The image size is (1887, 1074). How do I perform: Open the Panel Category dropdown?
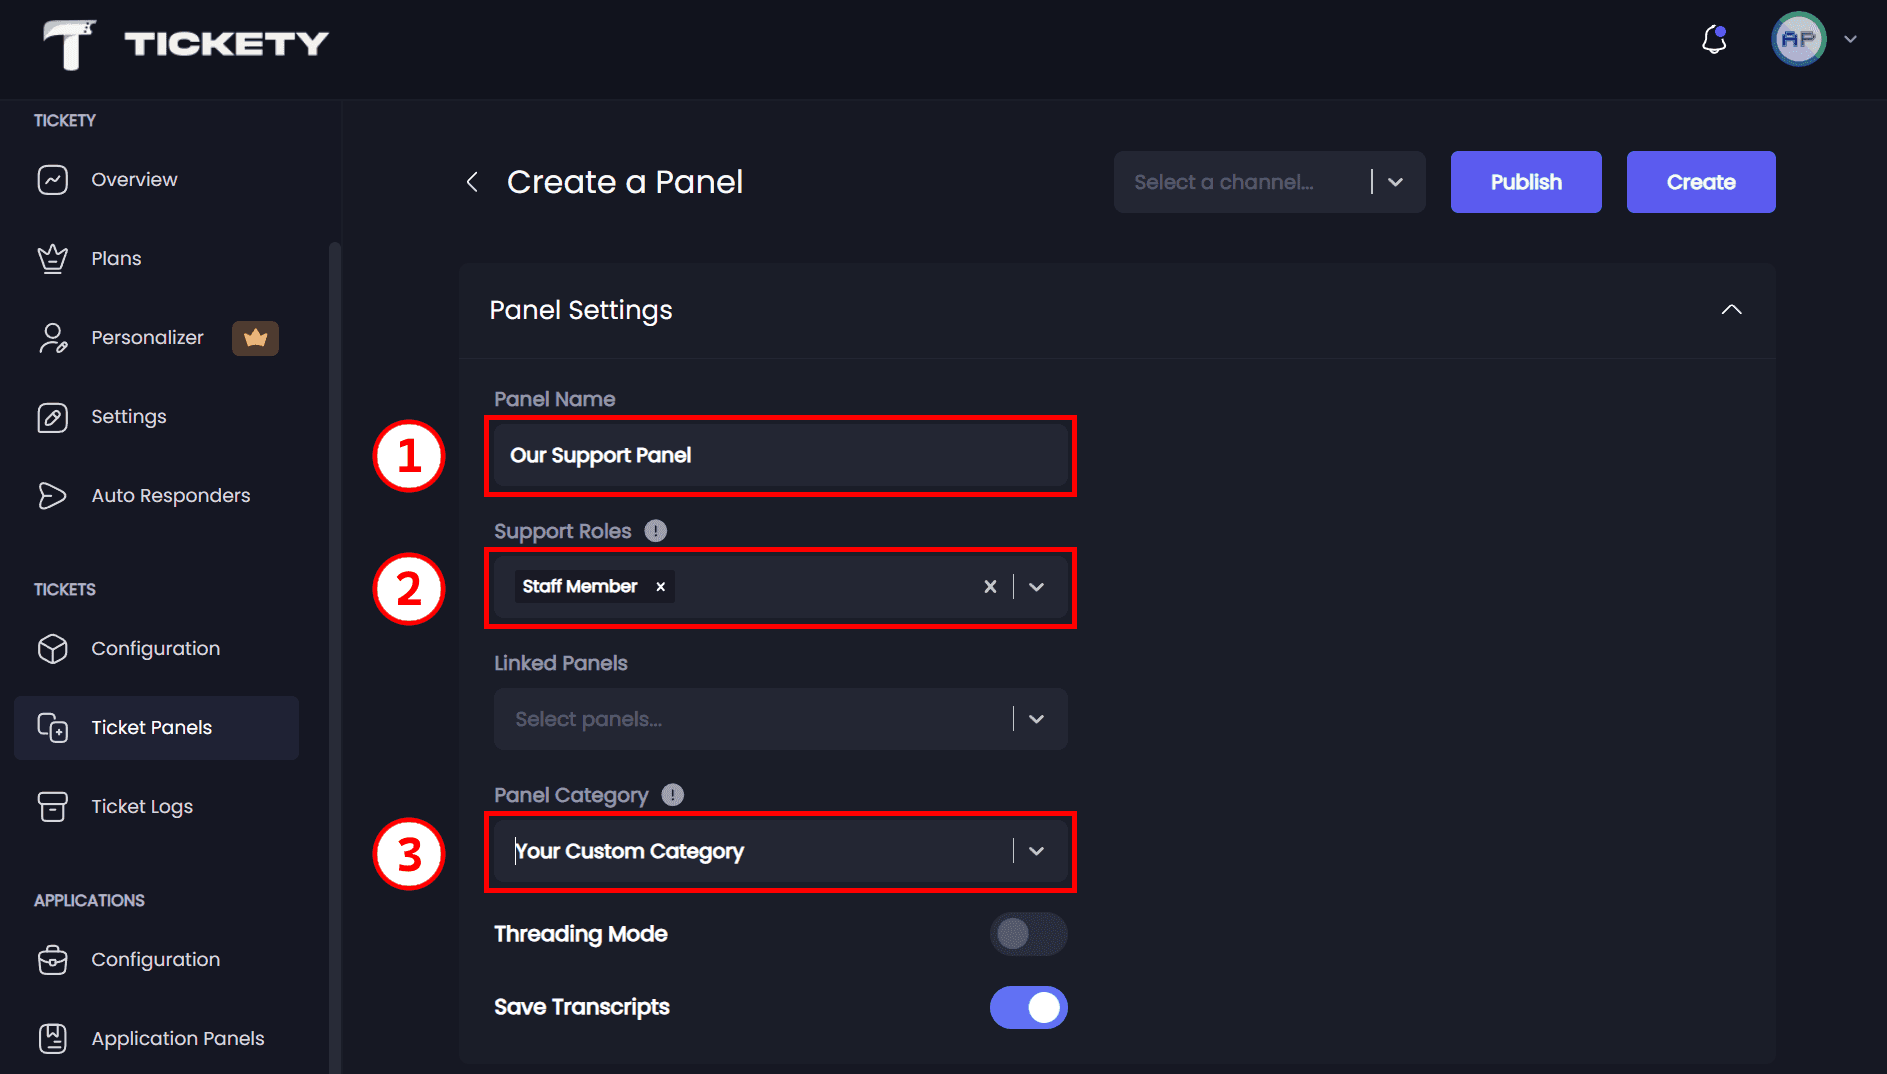click(x=1036, y=851)
